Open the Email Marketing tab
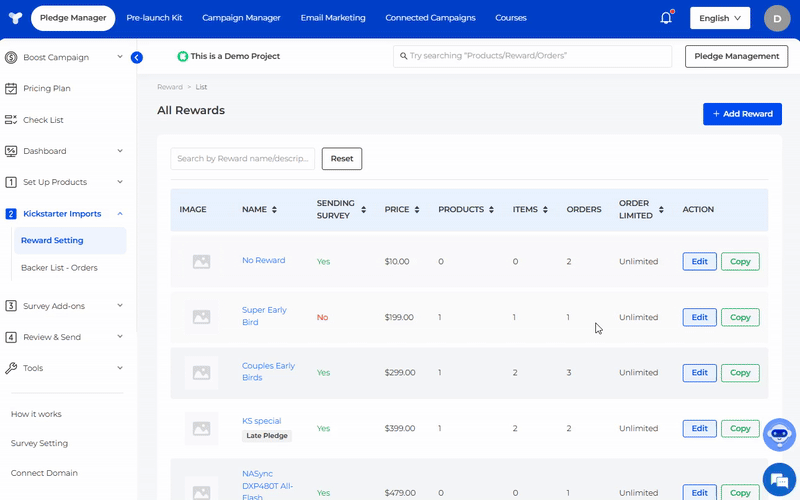 [x=333, y=18]
